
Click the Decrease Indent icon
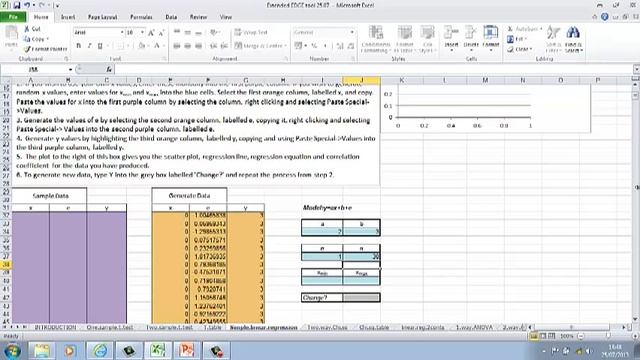(213, 46)
